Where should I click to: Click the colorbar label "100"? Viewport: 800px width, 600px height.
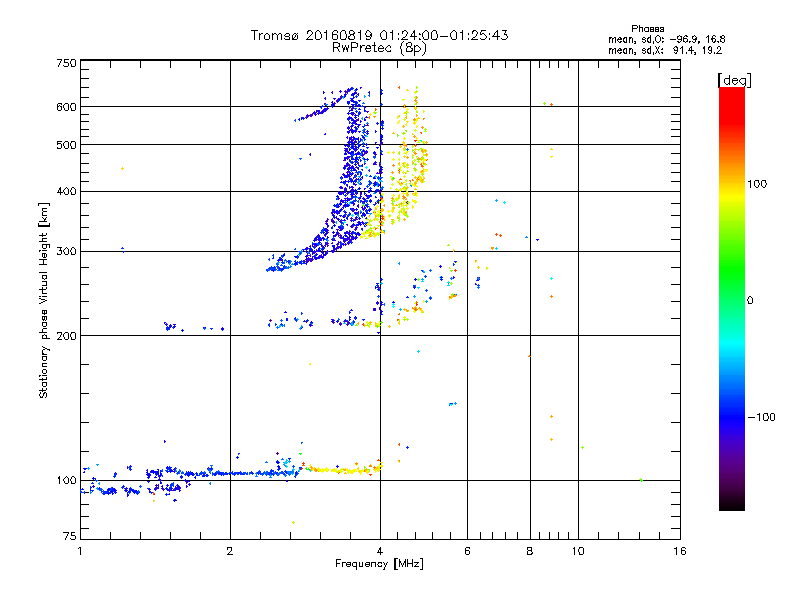(x=757, y=184)
